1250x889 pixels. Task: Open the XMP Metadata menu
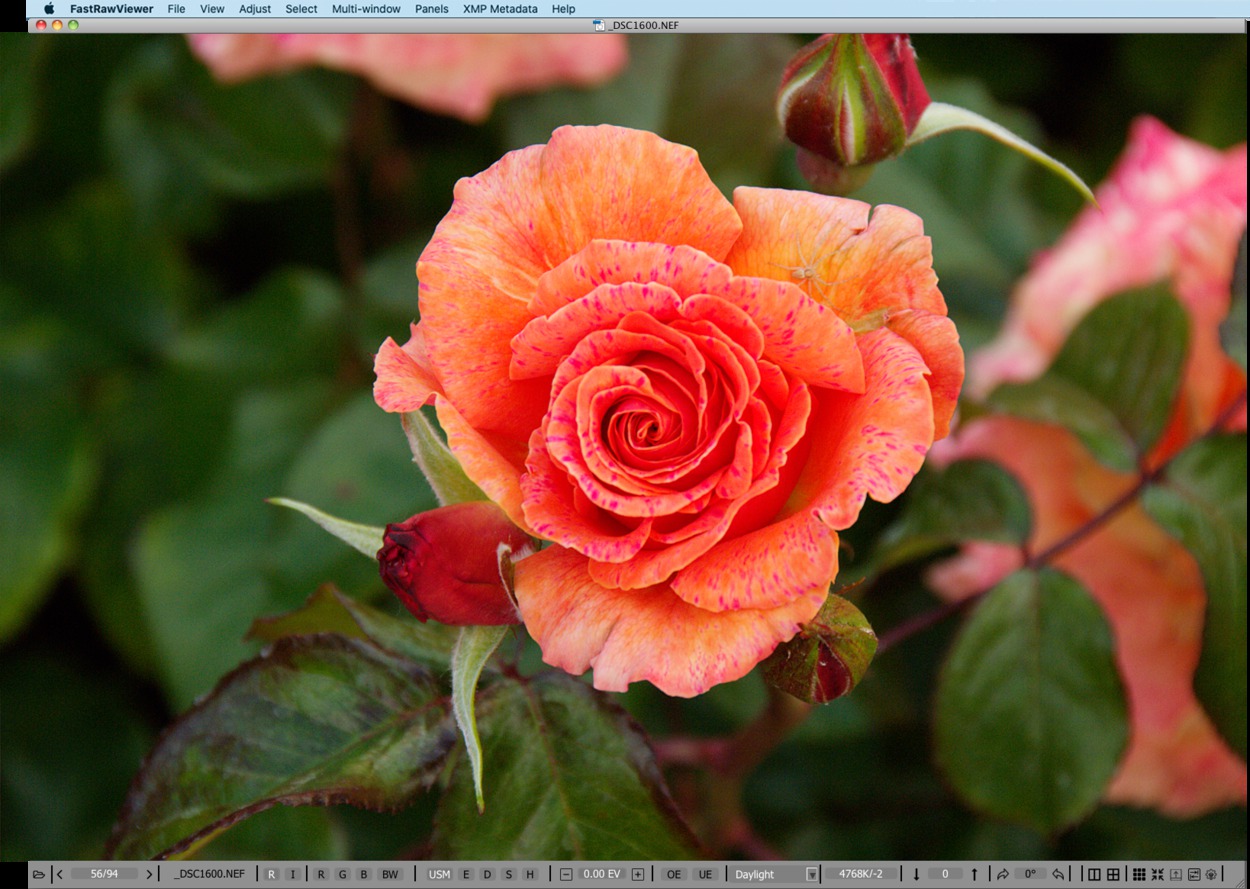500,9
